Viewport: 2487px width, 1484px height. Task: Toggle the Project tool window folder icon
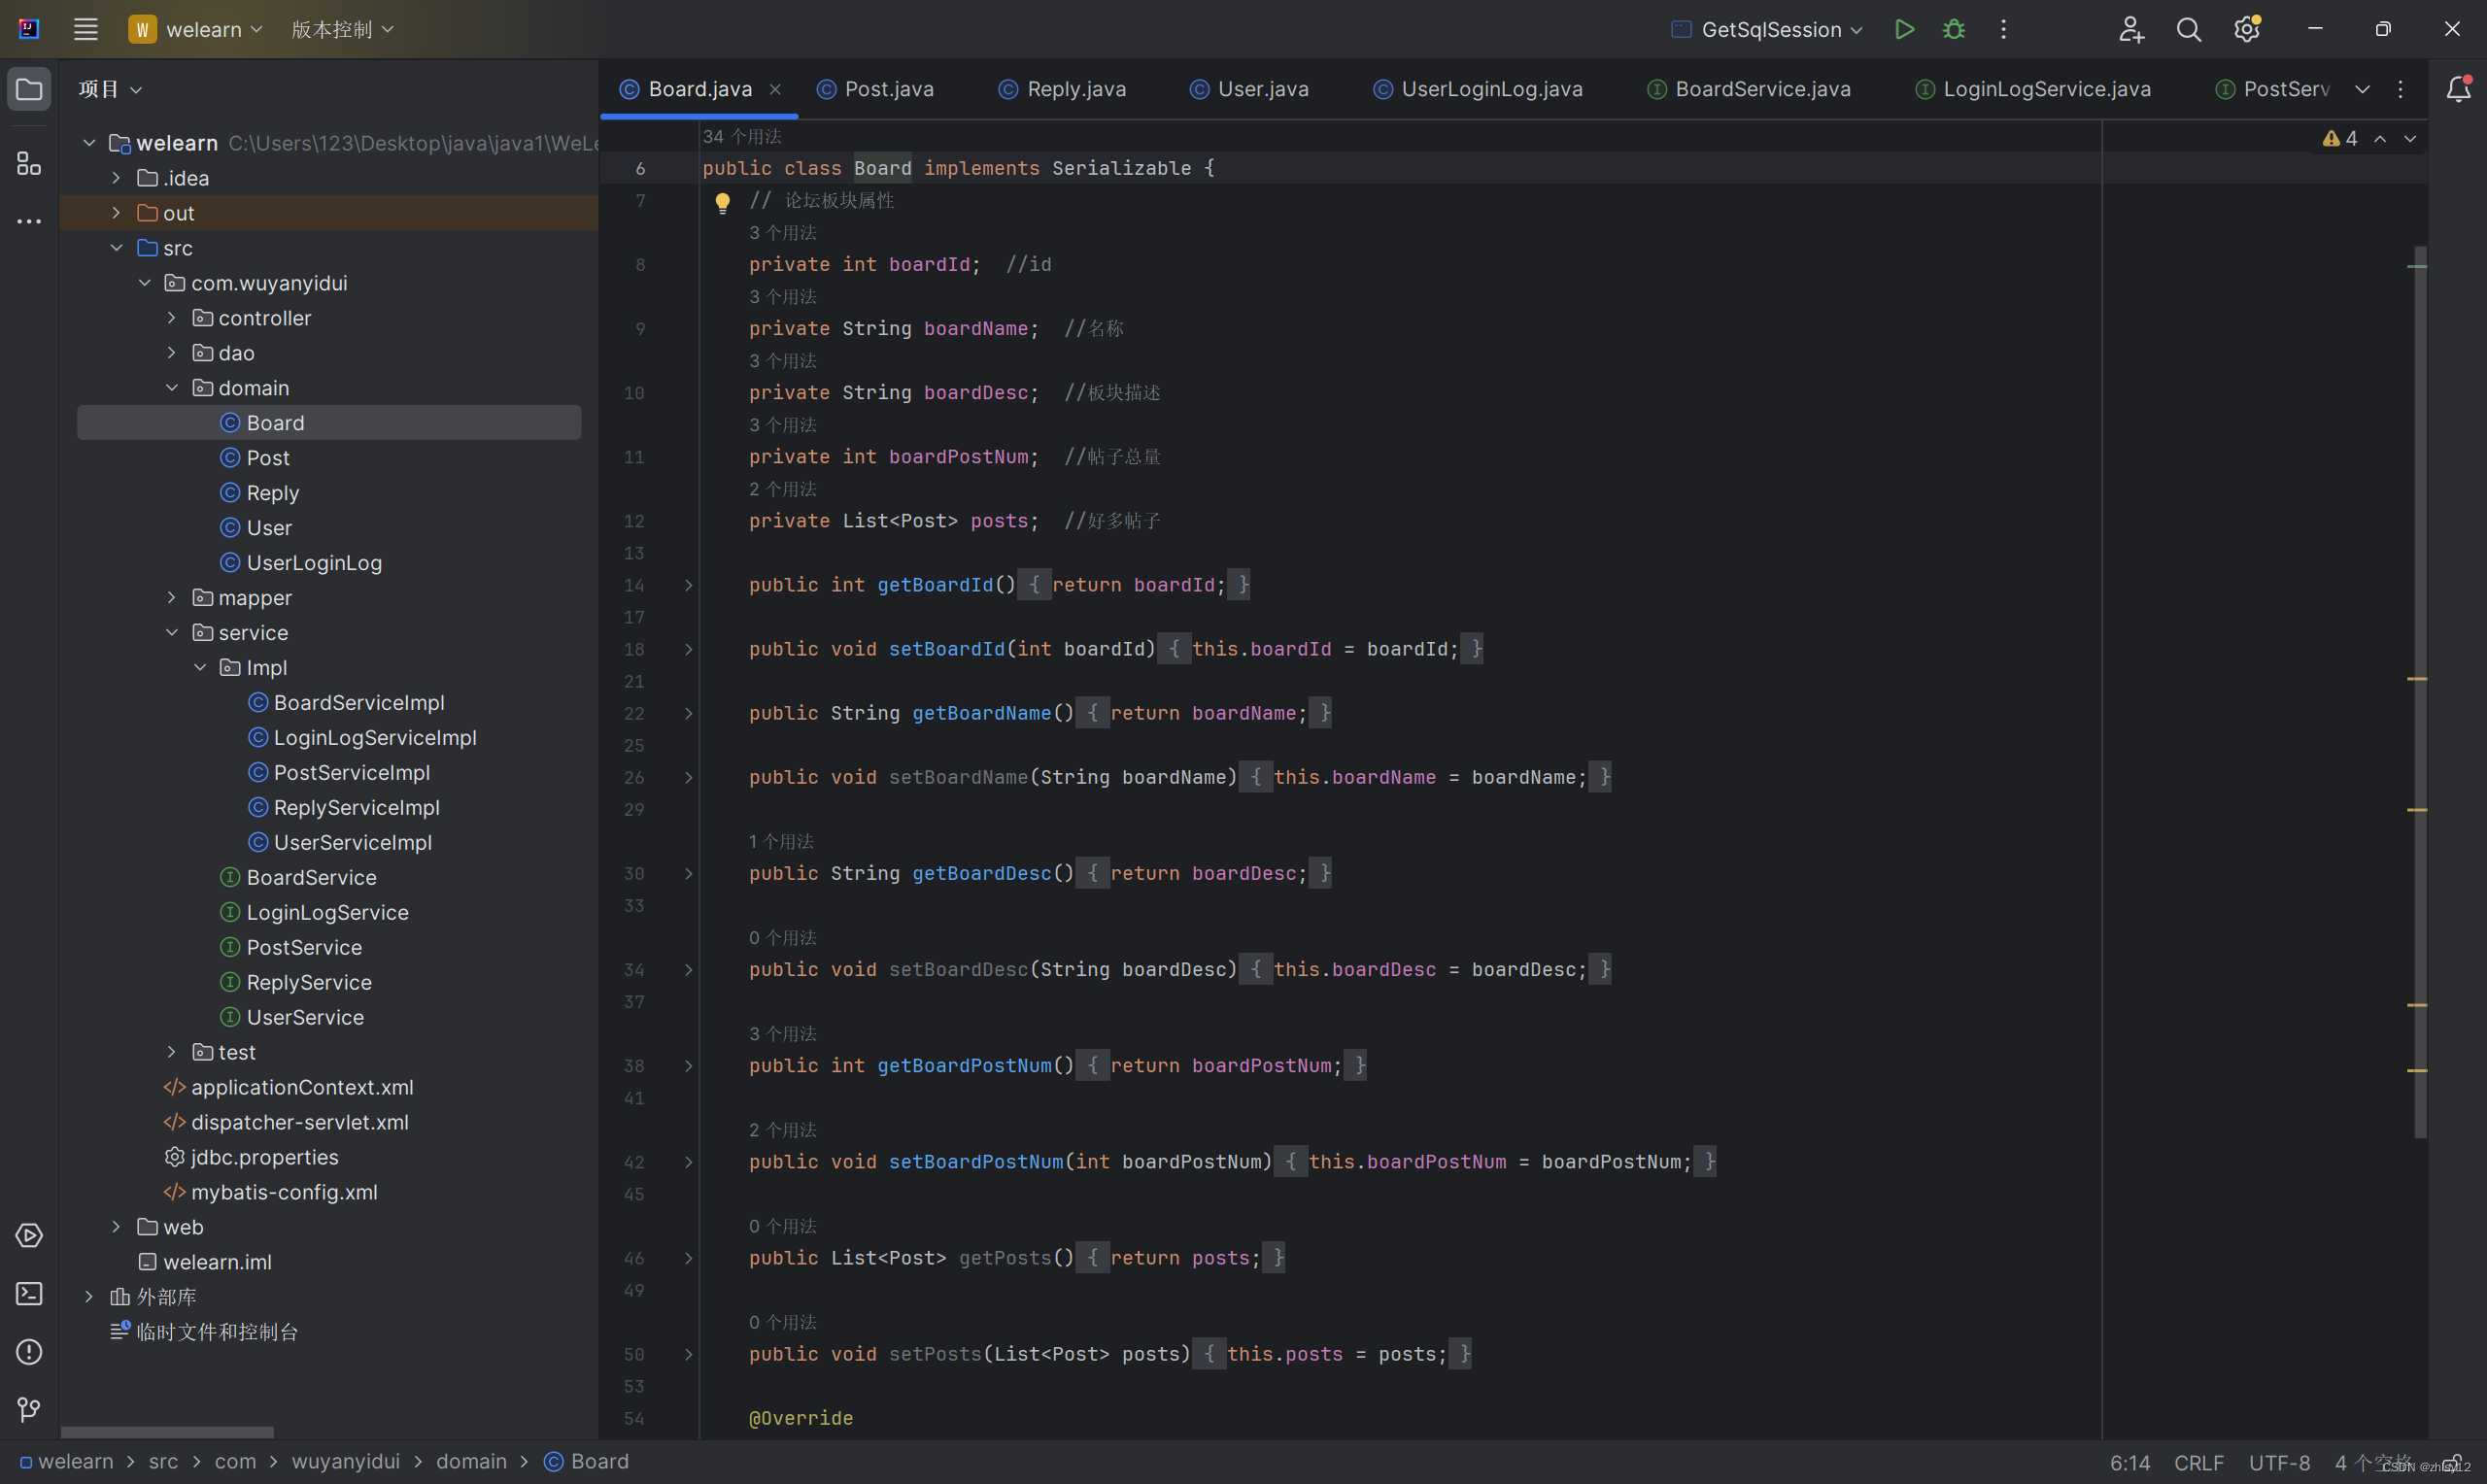click(29, 89)
